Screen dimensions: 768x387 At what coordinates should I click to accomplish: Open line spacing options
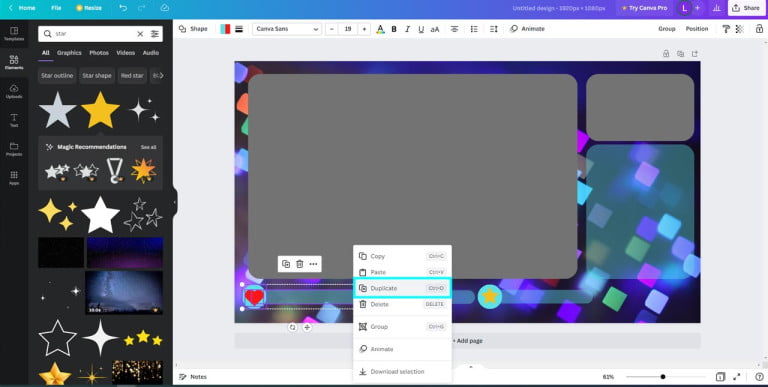coord(494,29)
